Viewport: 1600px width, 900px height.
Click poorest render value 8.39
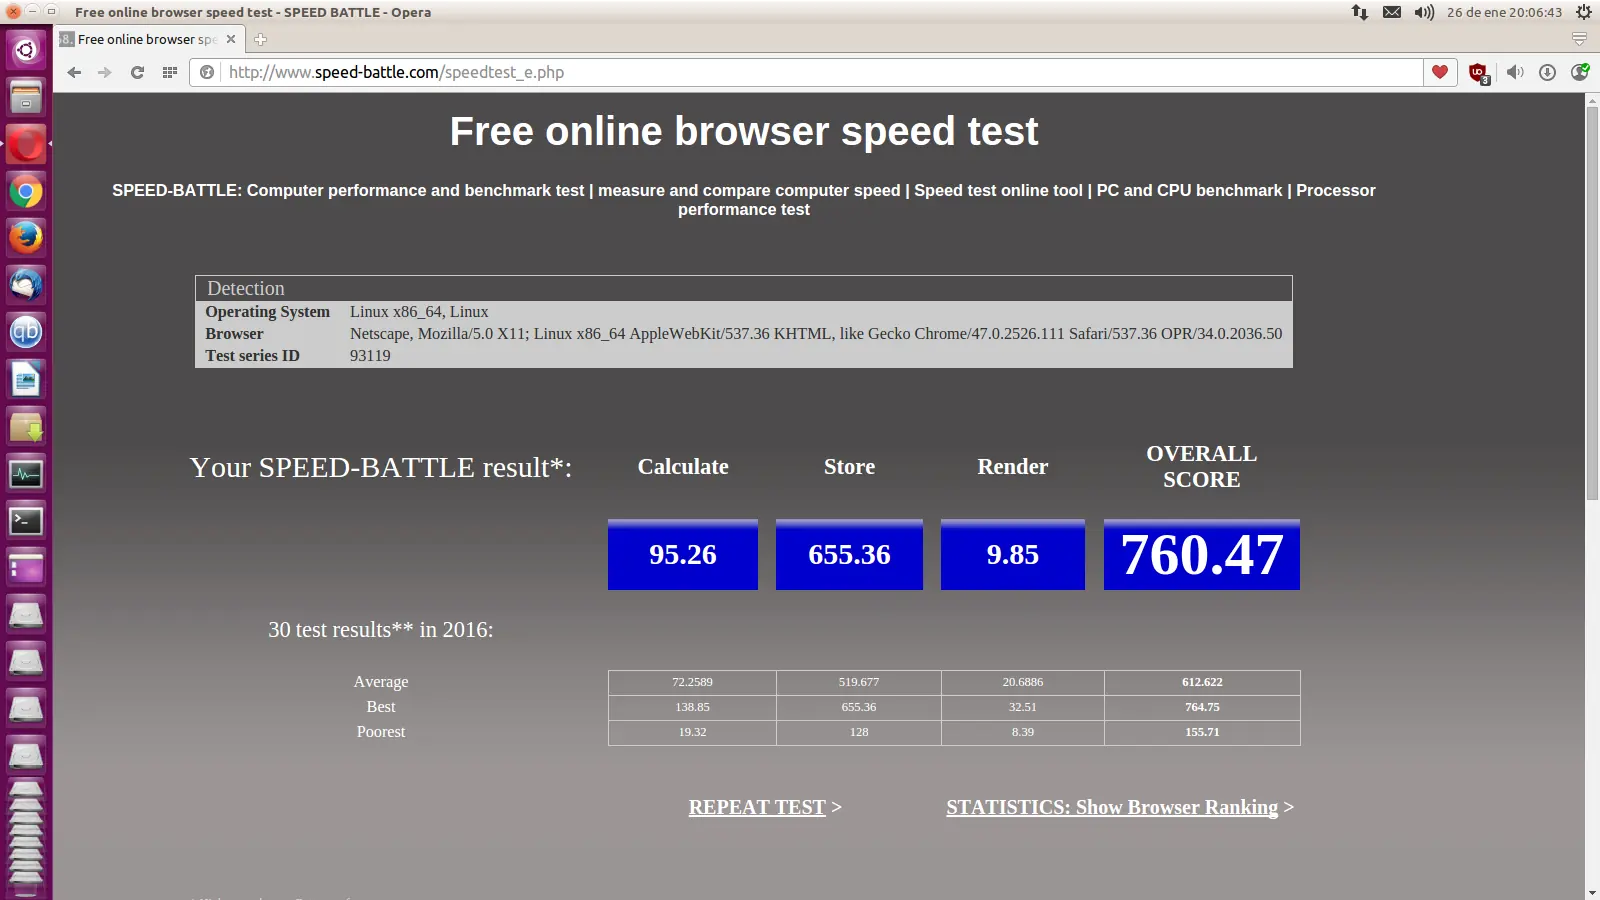(x=1023, y=732)
